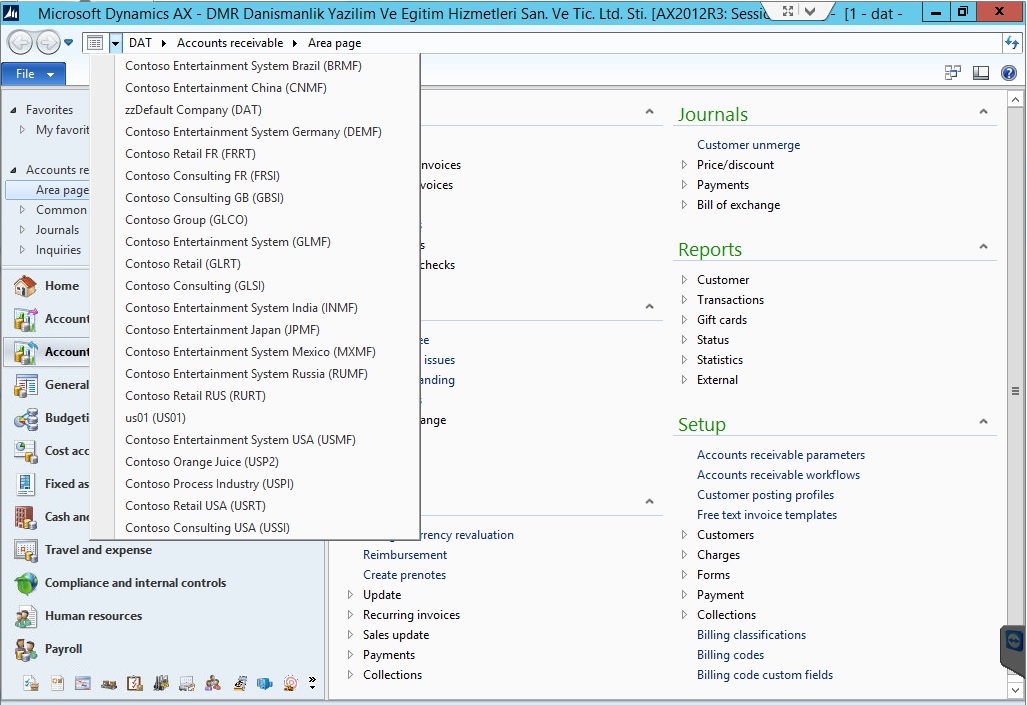Click the Back navigation arrow button
The image size is (1027, 705).
click(x=20, y=43)
